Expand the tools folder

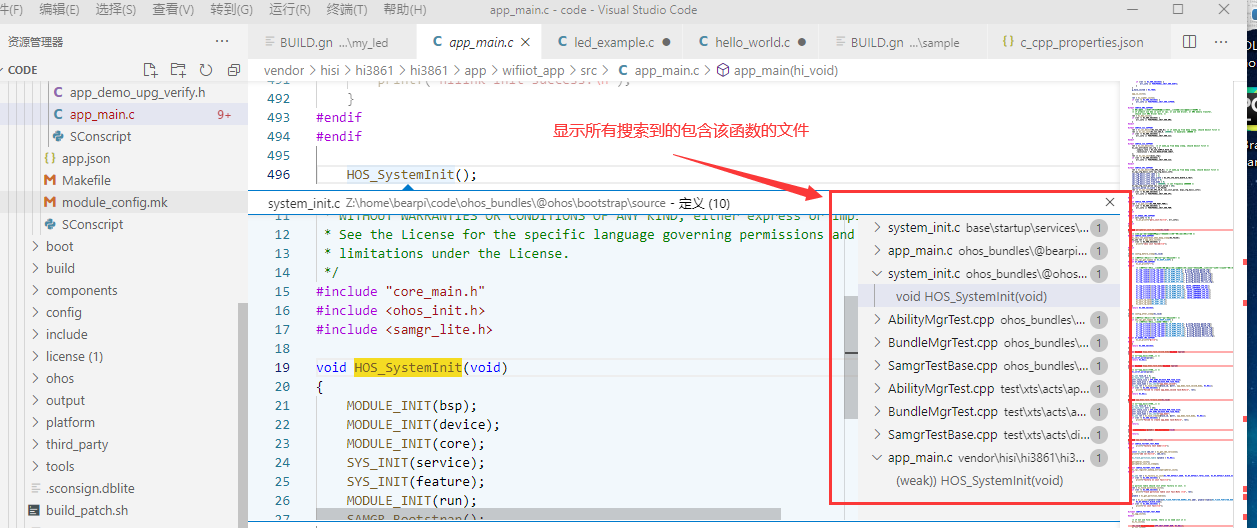tap(60, 466)
